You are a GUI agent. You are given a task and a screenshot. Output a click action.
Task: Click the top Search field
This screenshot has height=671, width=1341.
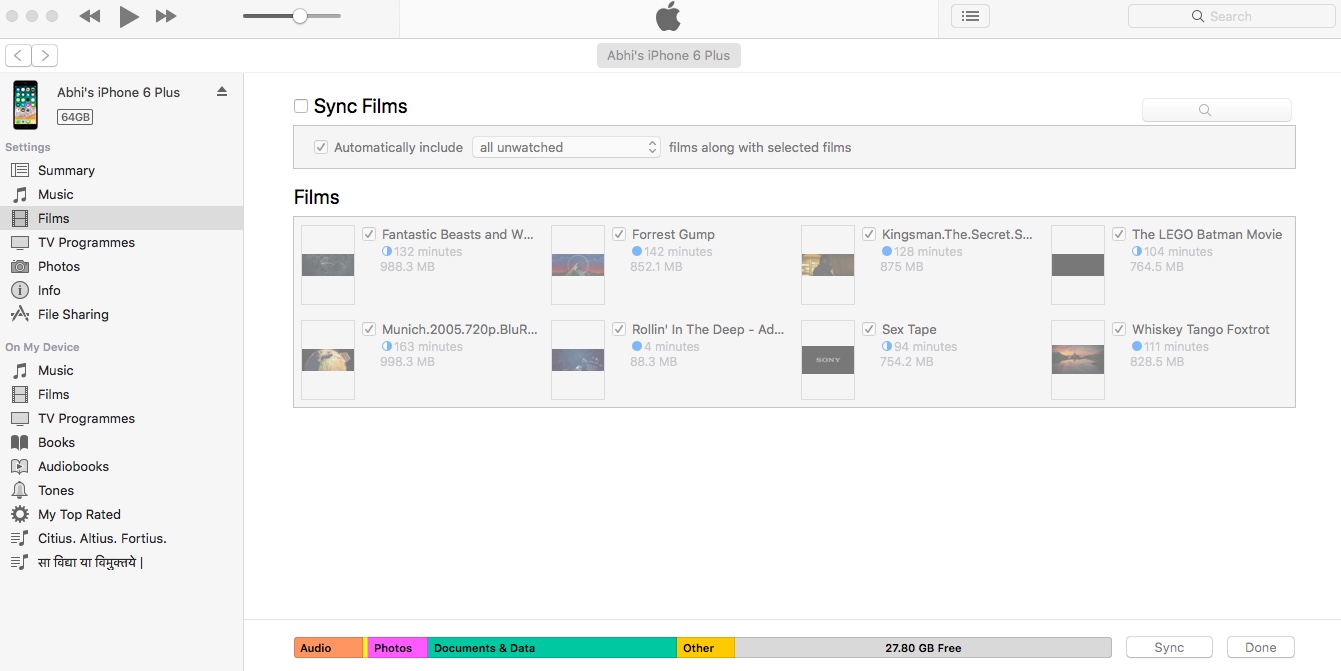(x=1231, y=16)
